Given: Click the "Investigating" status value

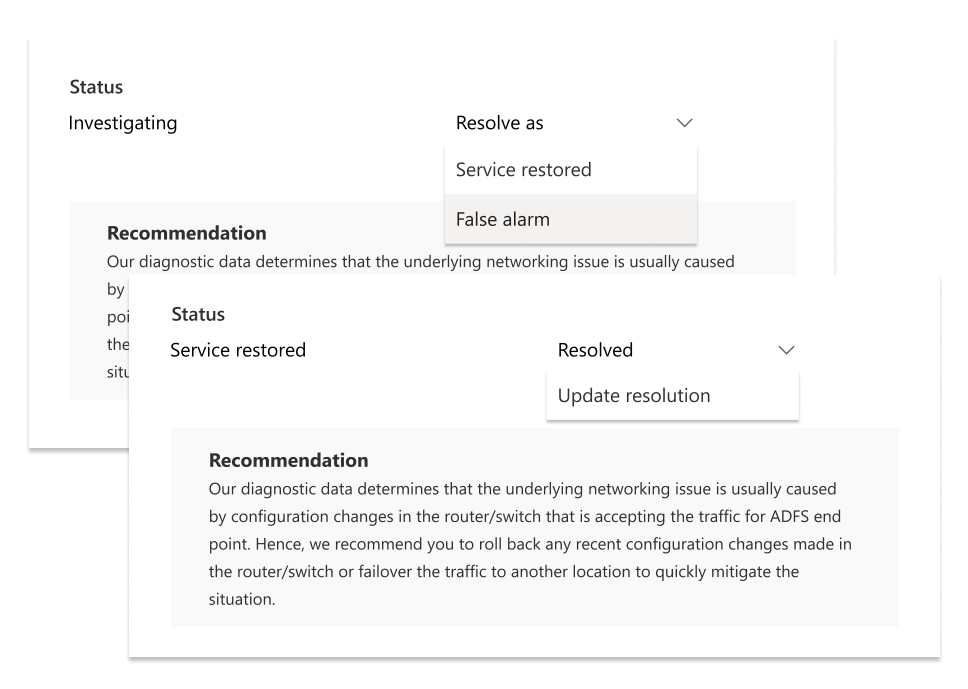Looking at the screenshot, I should (122, 123).
